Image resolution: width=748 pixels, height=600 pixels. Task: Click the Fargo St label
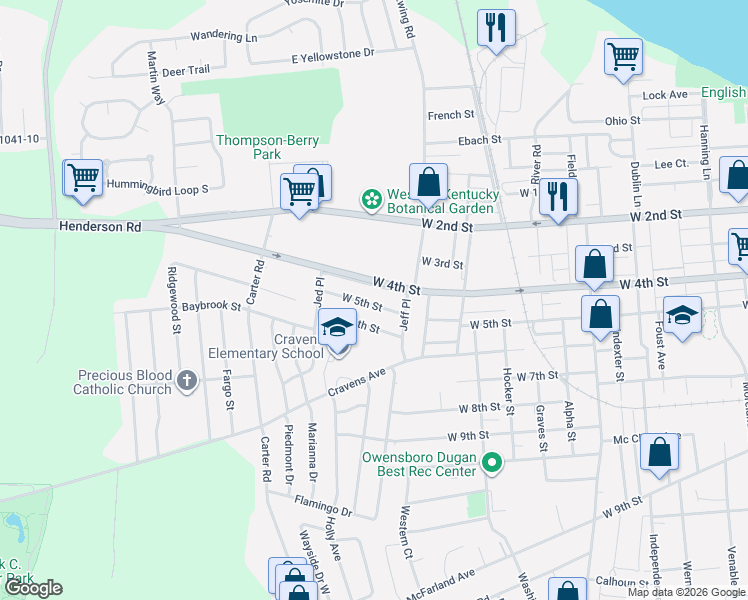(x=229, y=390)
